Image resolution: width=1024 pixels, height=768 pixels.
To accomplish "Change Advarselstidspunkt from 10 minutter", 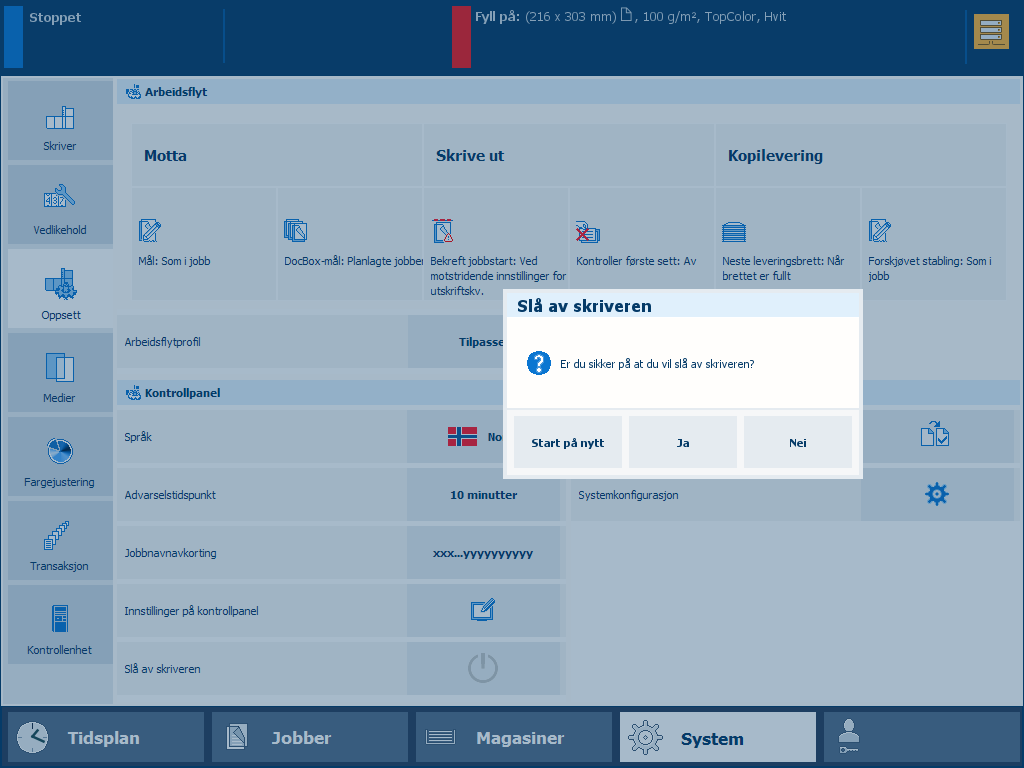I will (483, 494).
